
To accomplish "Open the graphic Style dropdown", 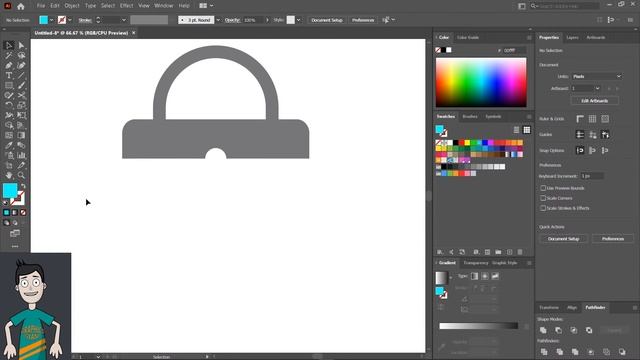I will [x=299, y=20].
